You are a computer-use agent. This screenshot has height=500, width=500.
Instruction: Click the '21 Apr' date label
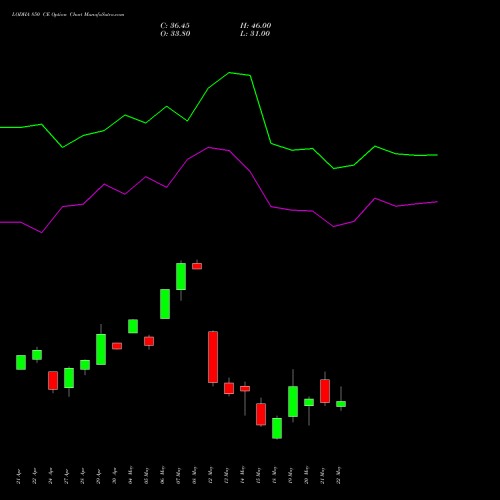[19, 476]
